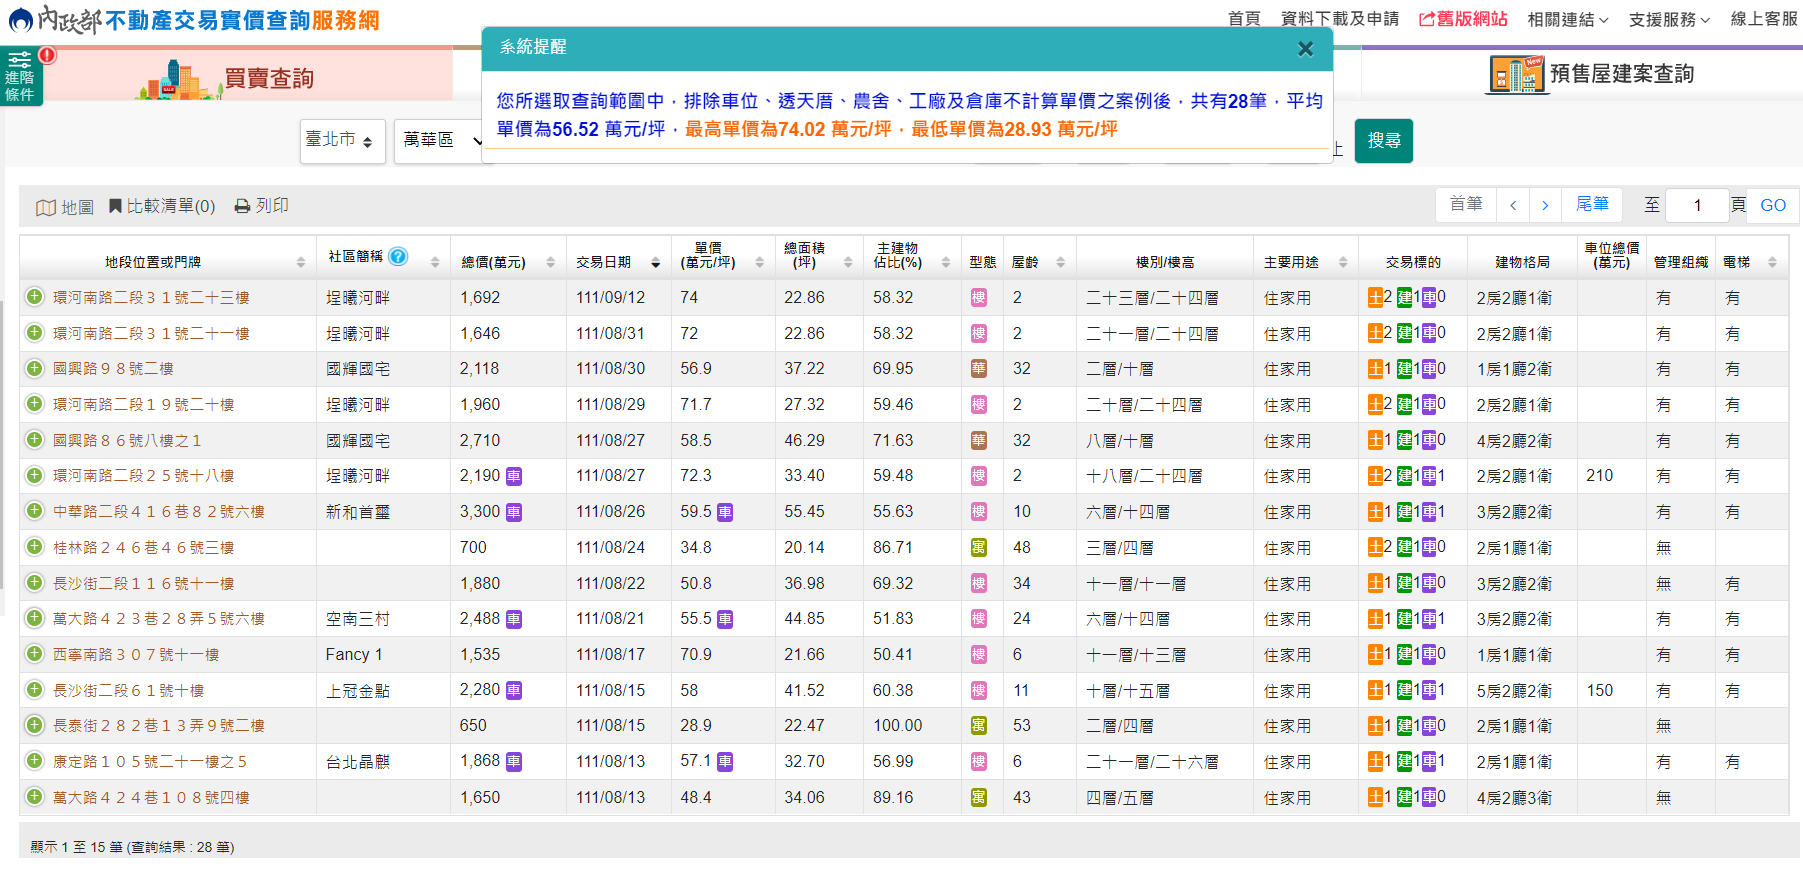Open the 舊版網站 link

pyautogui.click(x=1463, y=19)
